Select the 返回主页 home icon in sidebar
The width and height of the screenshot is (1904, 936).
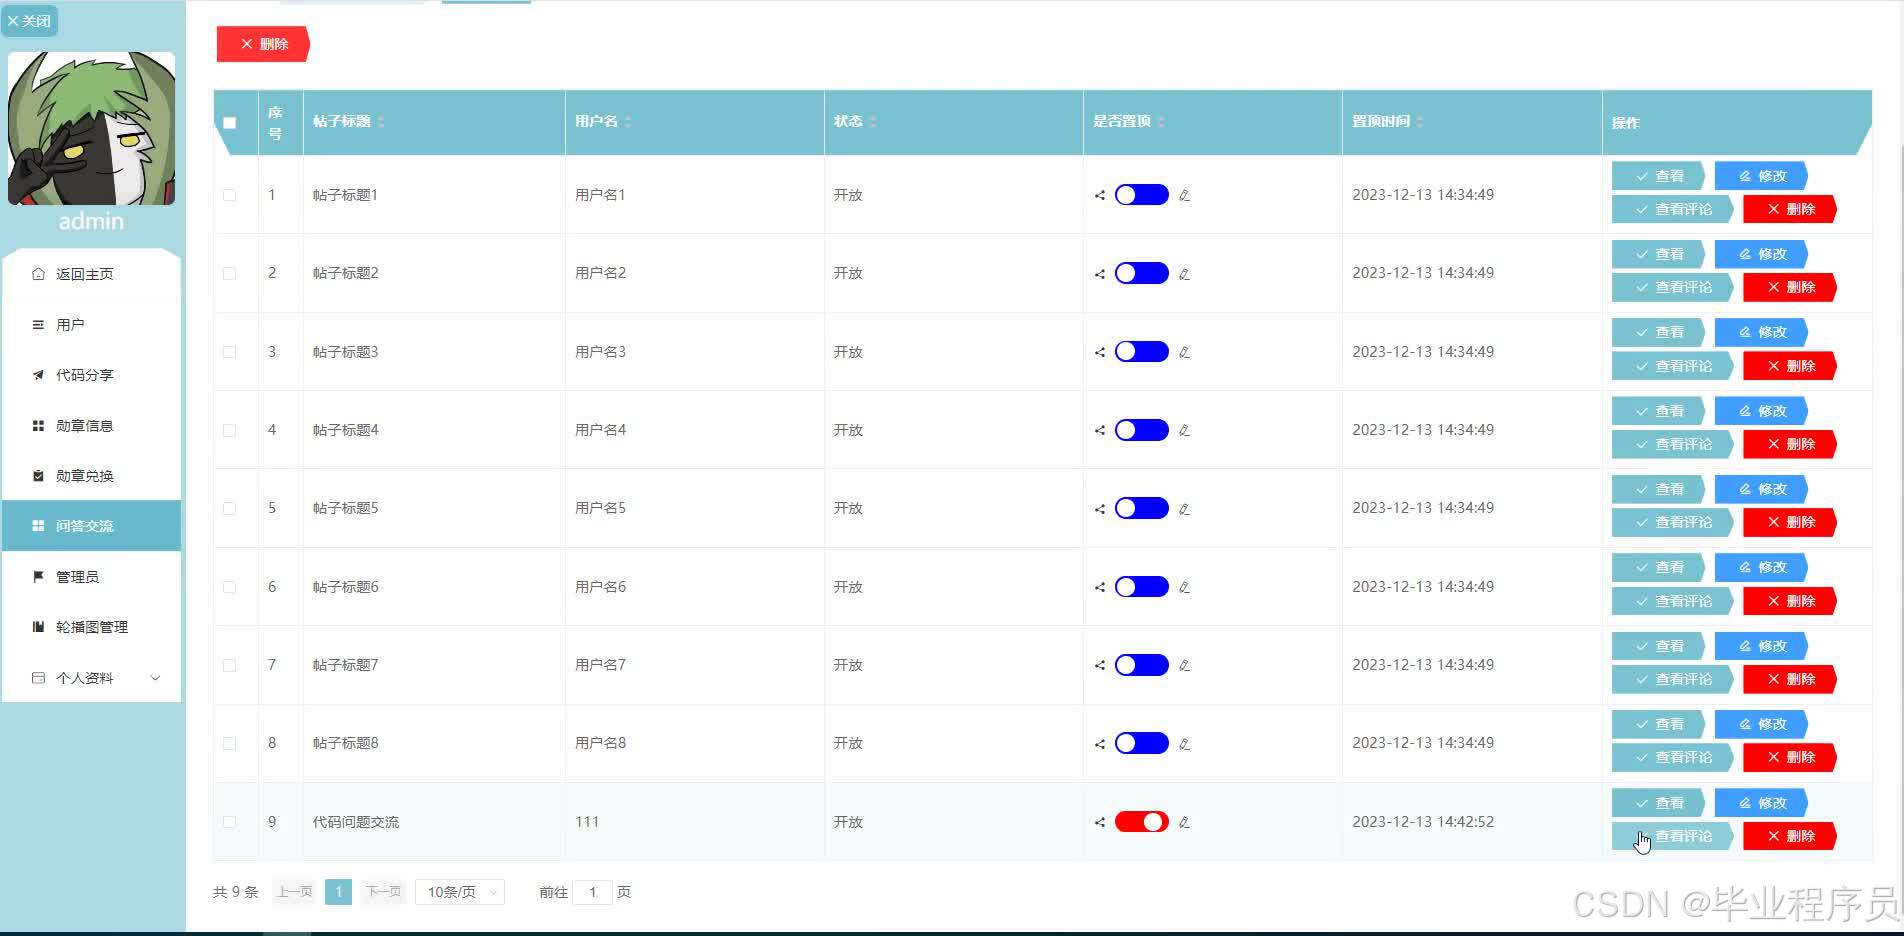(x=37, y=273)
